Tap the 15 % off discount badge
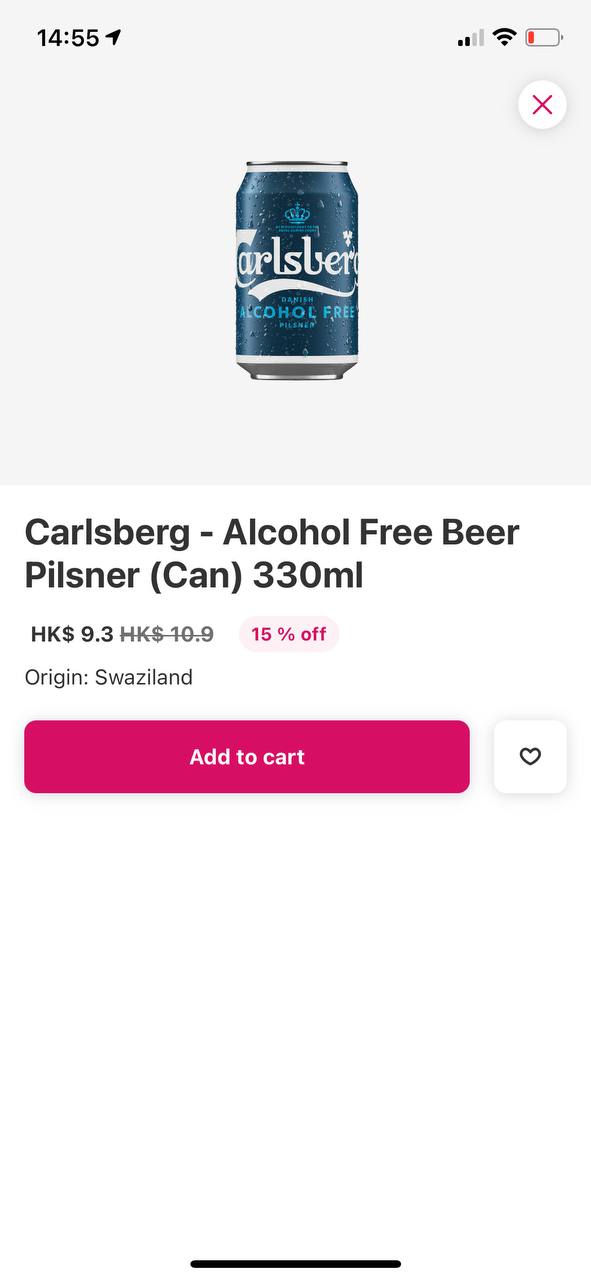The image size is (591, 1280). coord(289,634)
